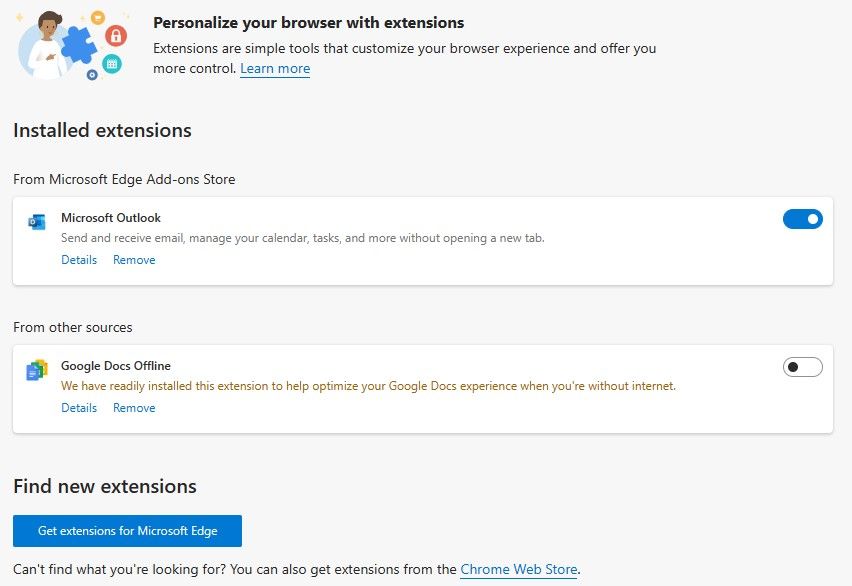Remove the Microsoft Outlook extension
Screen dimensions: 852x586
pos(134,260)
